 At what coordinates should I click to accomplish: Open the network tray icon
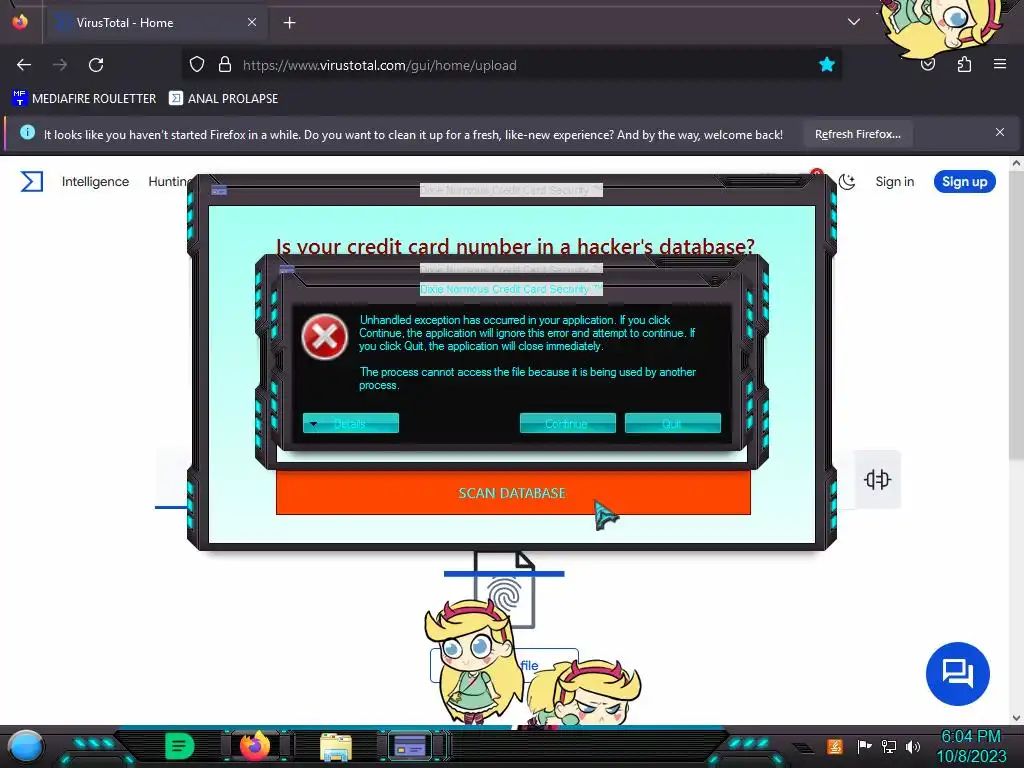pos(889,746)
